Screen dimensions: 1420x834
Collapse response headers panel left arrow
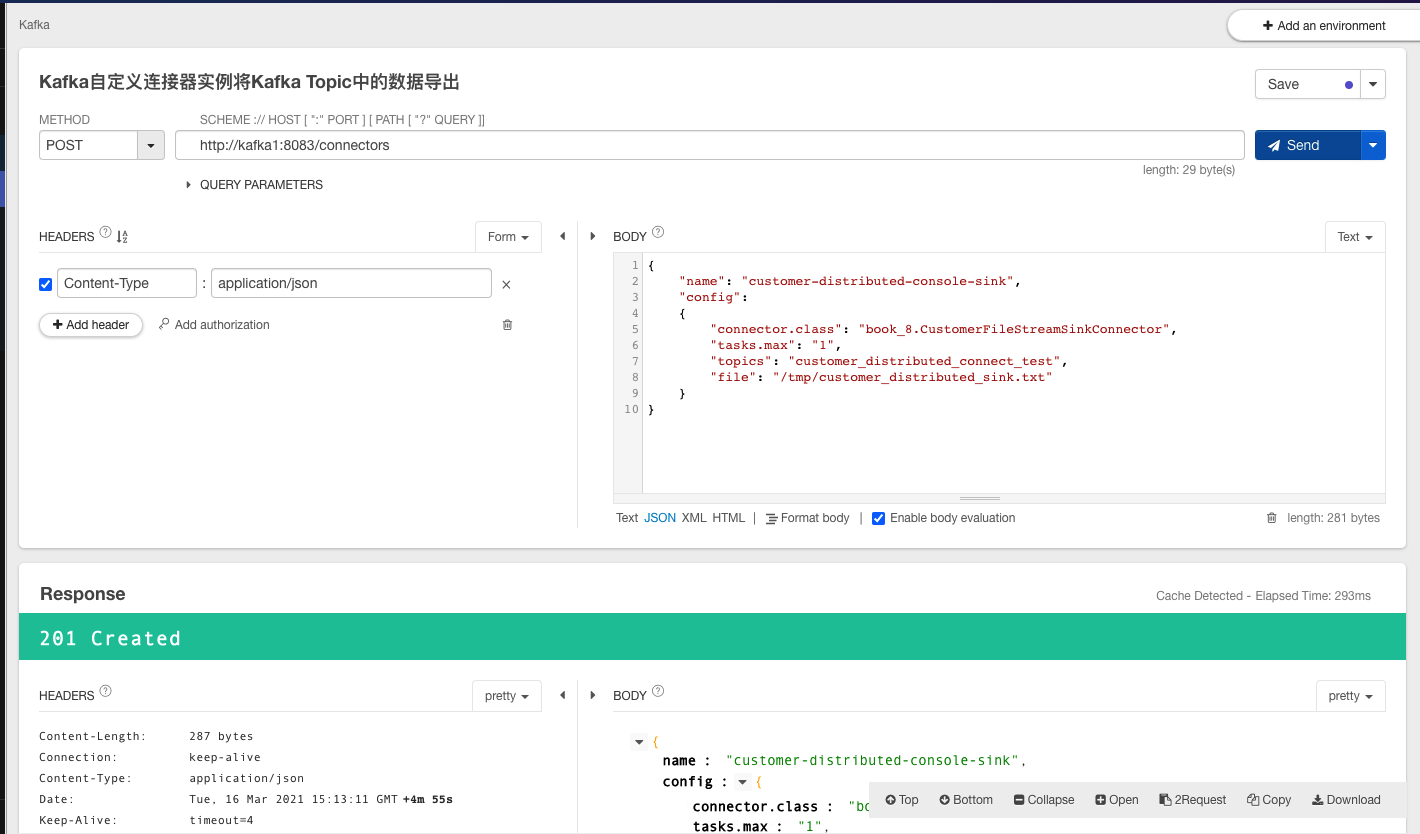[x=562, y=695]
